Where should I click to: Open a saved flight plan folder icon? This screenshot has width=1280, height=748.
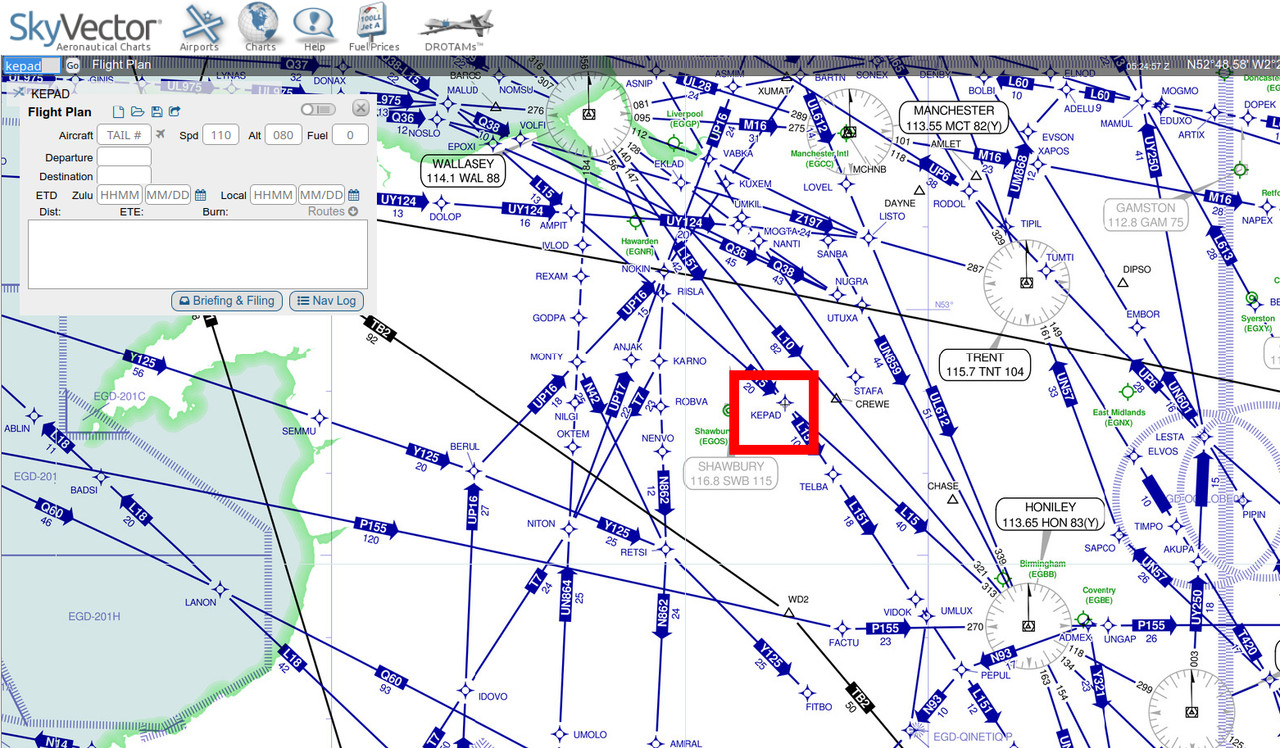point(138,111)
